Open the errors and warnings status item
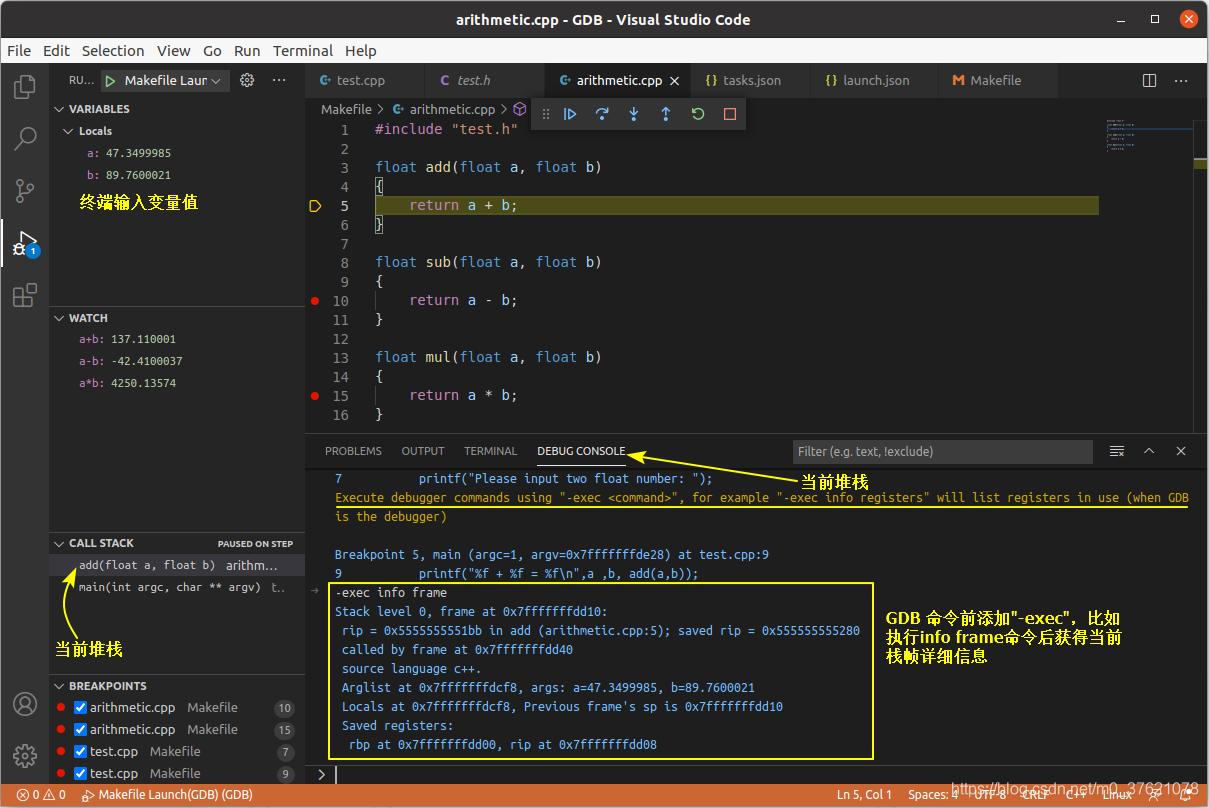Viewport: 1209px width, 808px height. (x=41, y=795)
